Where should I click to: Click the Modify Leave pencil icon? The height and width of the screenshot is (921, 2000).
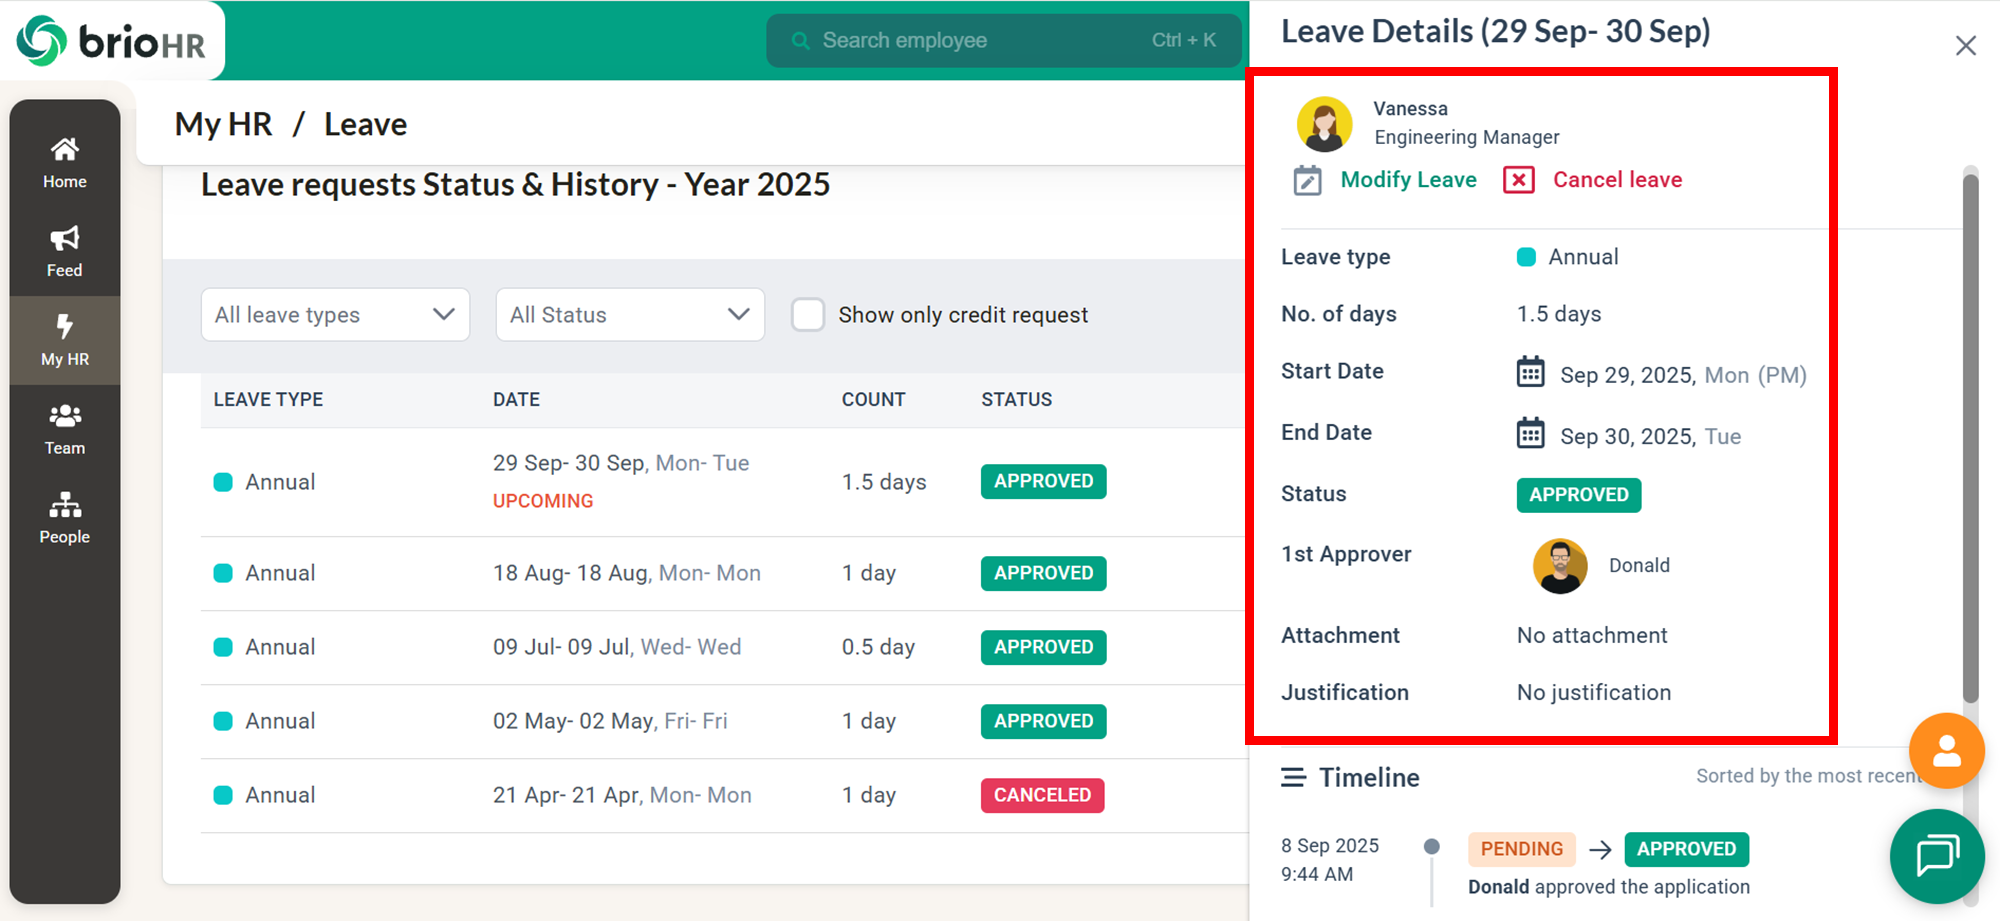point(1307,180)
